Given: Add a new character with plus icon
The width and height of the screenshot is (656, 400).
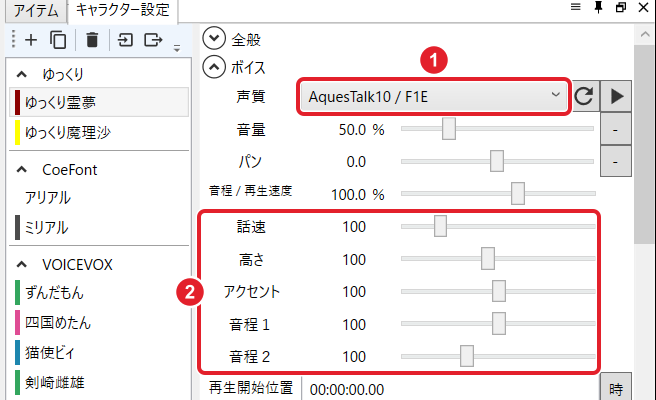Looking at the screenshot, I should (31, 40).
